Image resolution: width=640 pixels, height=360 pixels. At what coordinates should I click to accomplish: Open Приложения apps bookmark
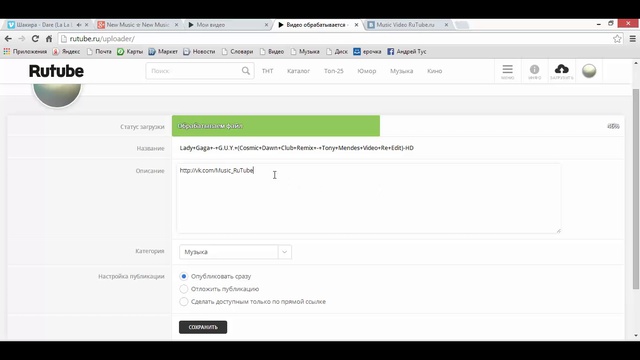click(x=25, y=51)
